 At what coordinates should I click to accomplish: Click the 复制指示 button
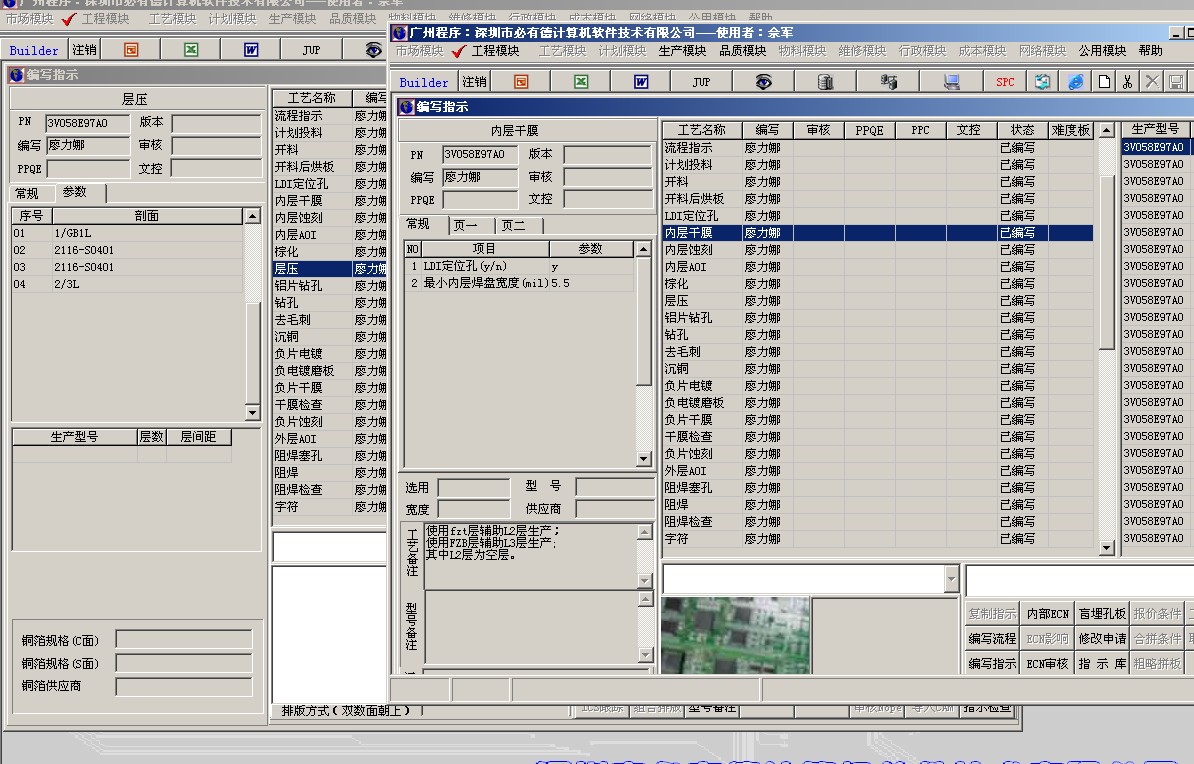coord(991,613)
